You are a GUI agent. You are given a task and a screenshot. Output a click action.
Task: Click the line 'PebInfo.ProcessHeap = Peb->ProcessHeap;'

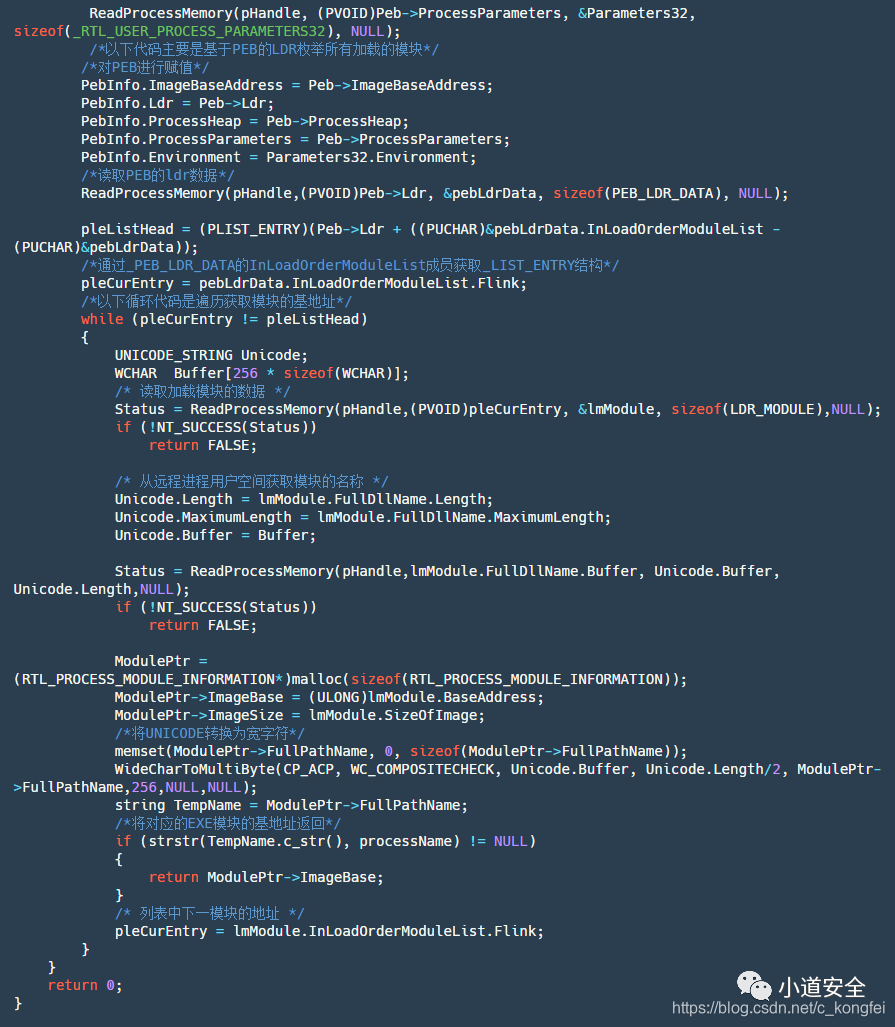pos(244,121)
